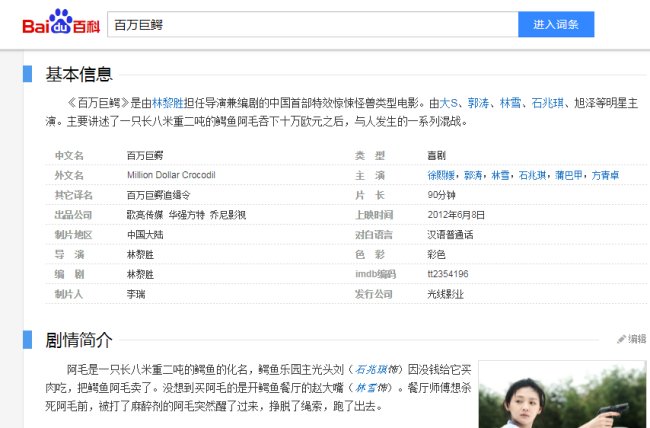Screen dimensions: 650x428
Task: Select foreign title Million Dollar Crocodil
Action: (x=171, y=175)
